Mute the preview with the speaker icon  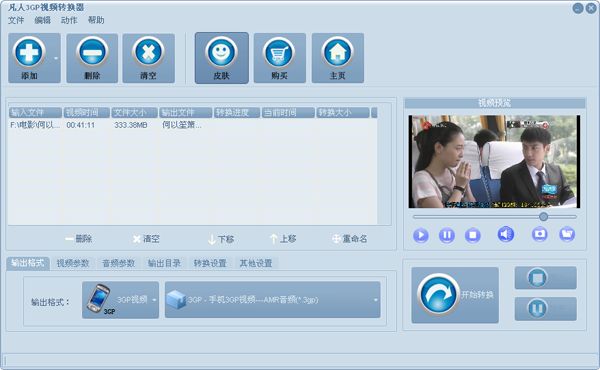505,234
